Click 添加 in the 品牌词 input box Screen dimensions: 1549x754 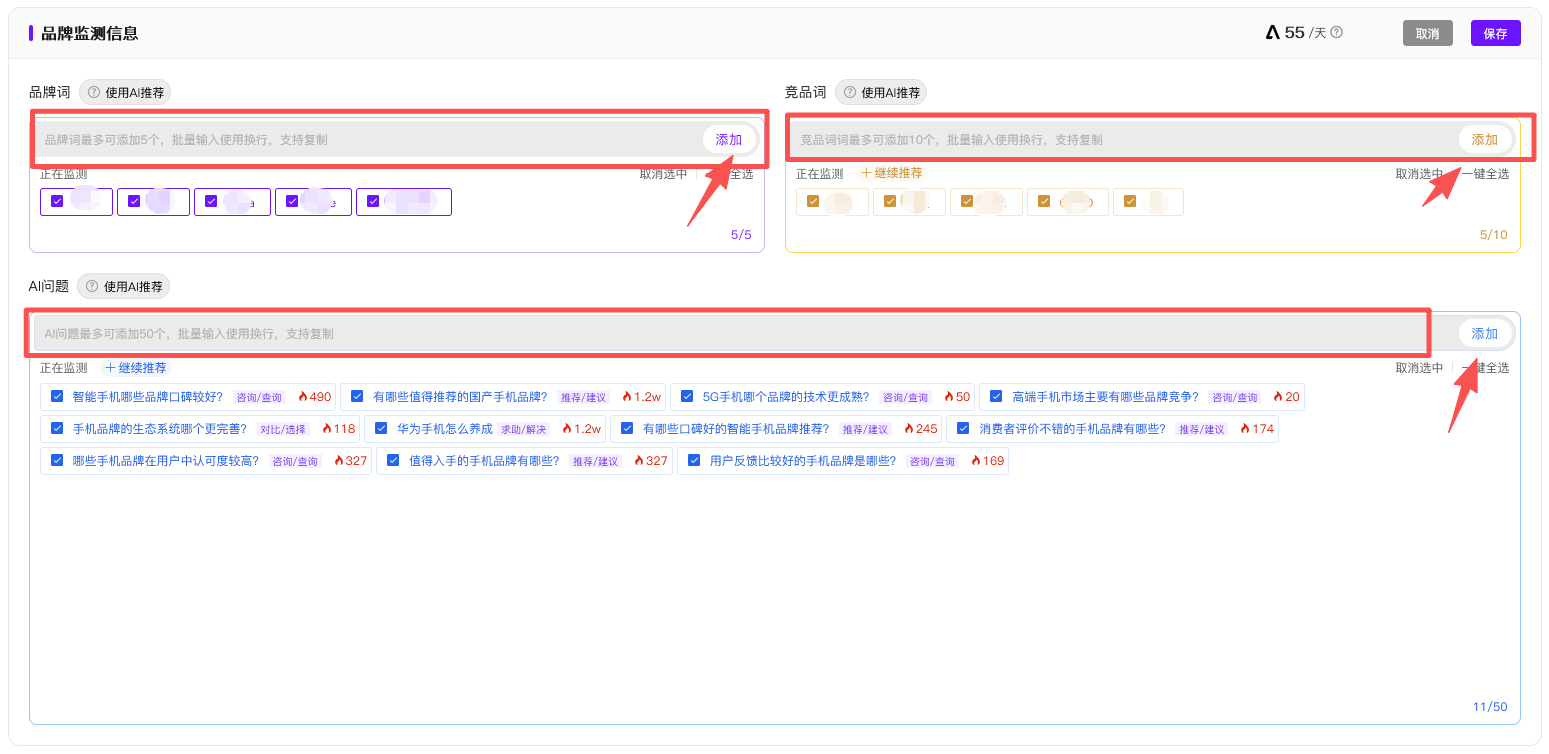(x=729, y=140)
